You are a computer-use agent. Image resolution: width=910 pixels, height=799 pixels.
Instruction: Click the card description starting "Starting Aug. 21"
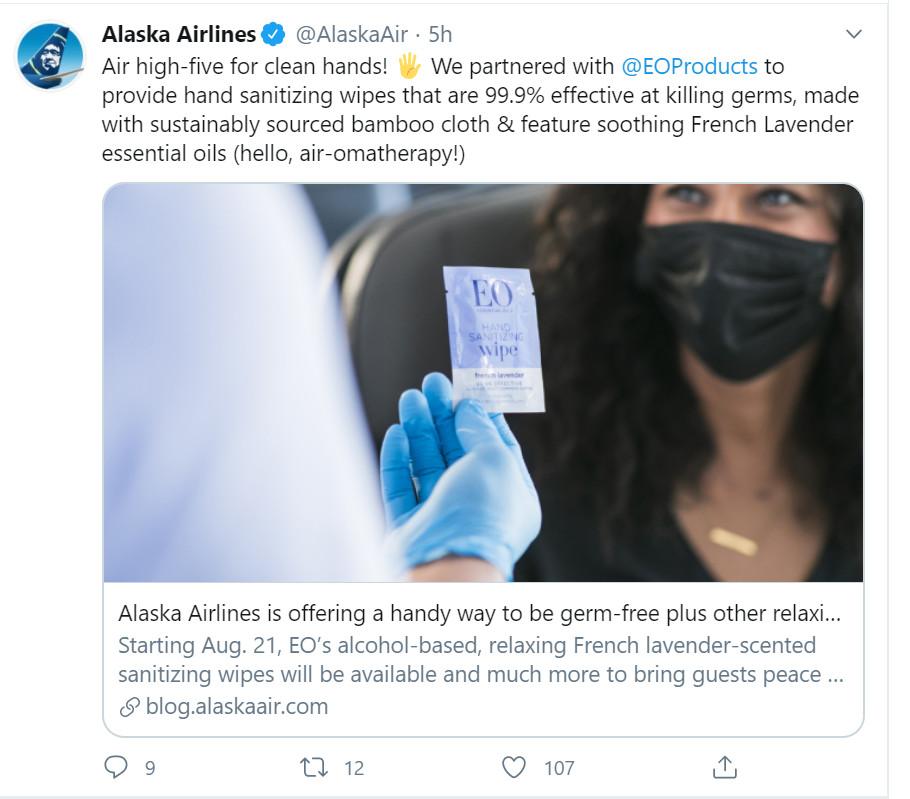click(x=480, y=659)
